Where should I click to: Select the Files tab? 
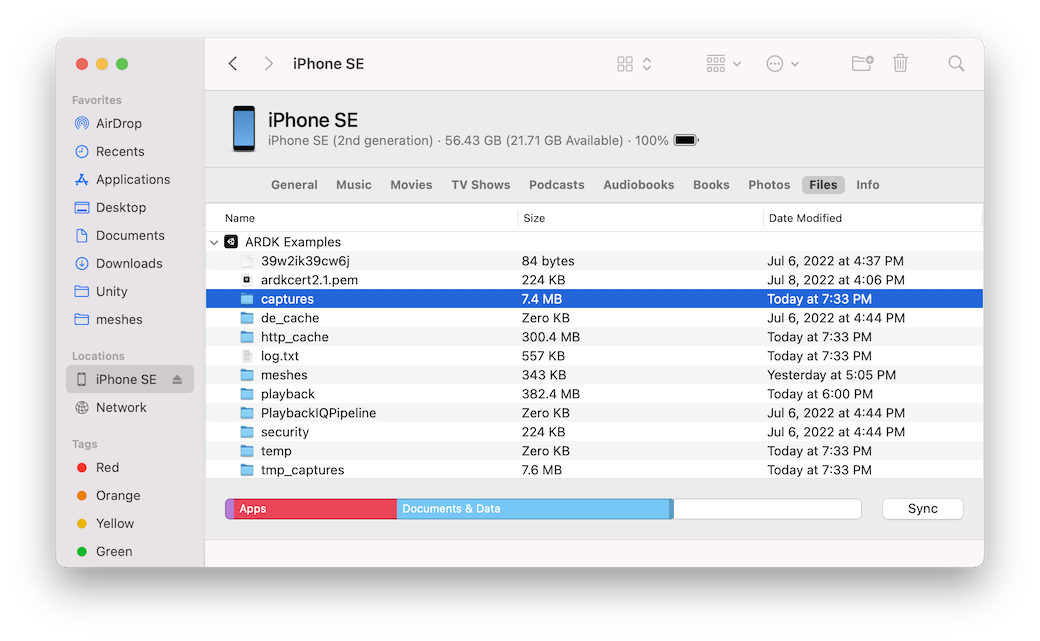point(823,185)
